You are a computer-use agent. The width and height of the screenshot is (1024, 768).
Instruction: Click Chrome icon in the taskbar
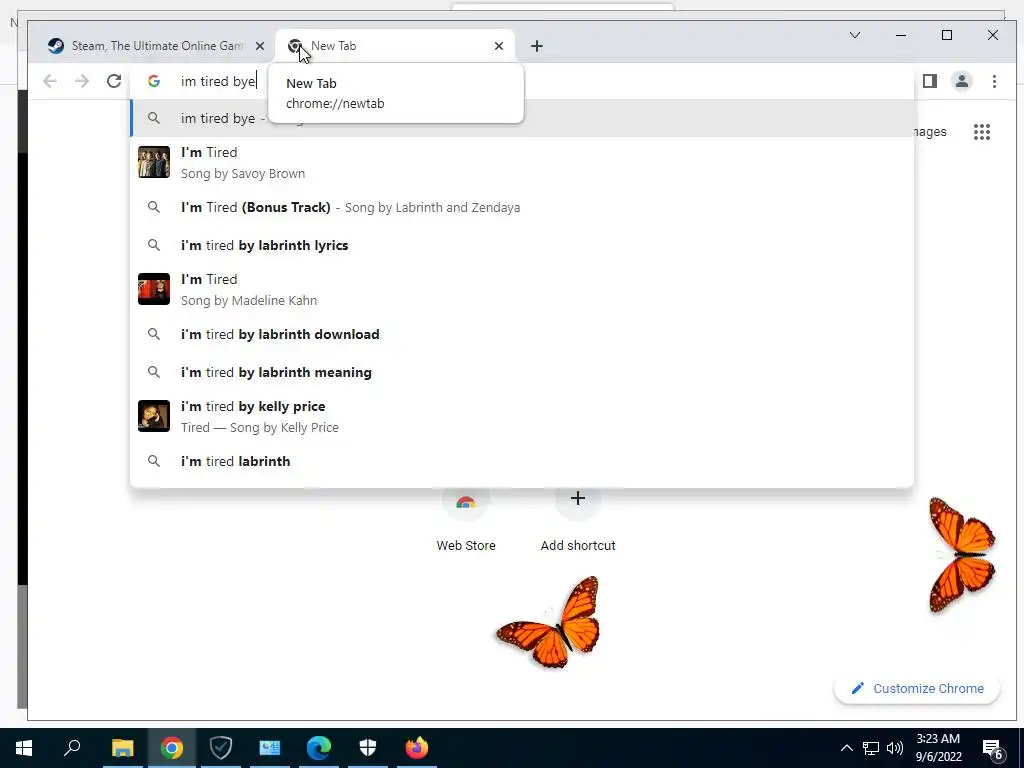pos(172,748)
